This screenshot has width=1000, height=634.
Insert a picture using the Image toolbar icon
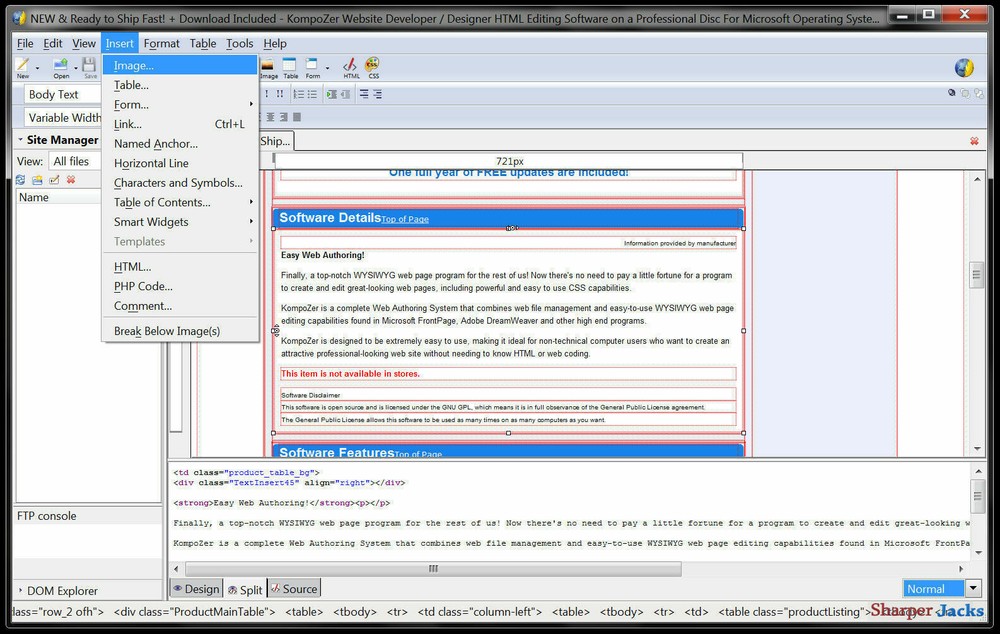click(x=267, y=65)
